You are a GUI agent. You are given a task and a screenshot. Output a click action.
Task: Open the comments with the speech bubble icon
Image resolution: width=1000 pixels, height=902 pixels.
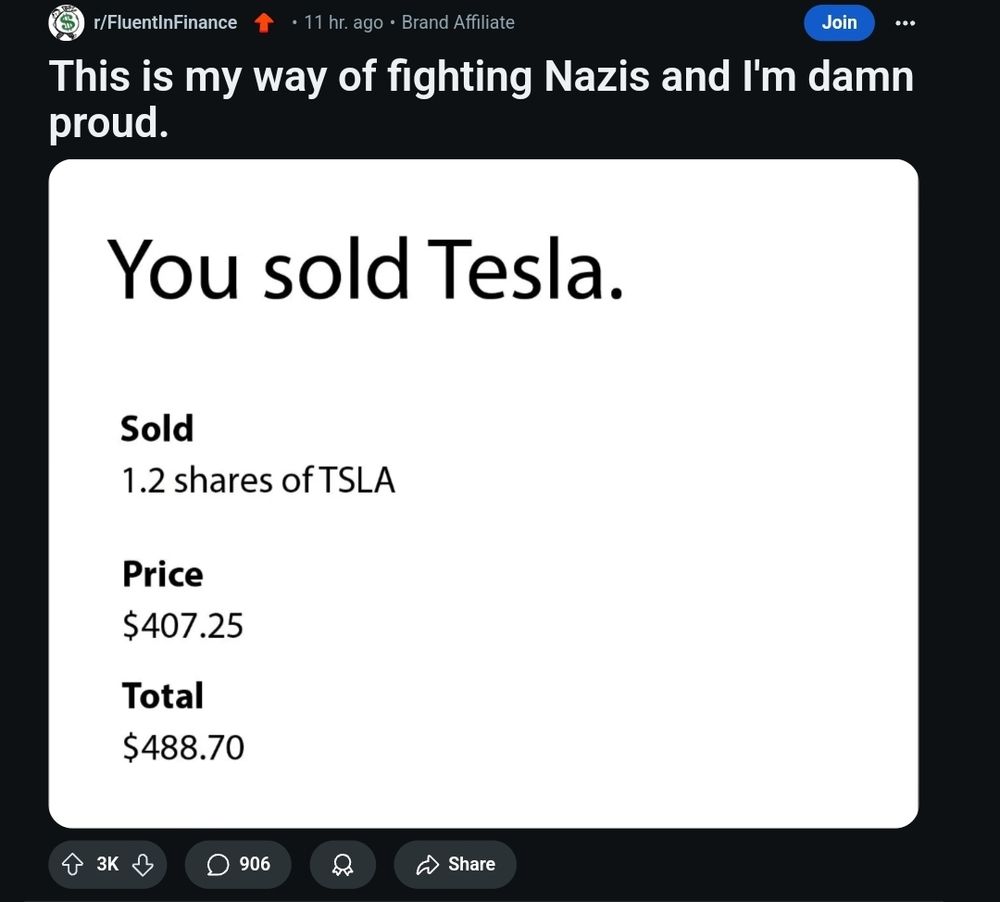[x=217, y=864]
